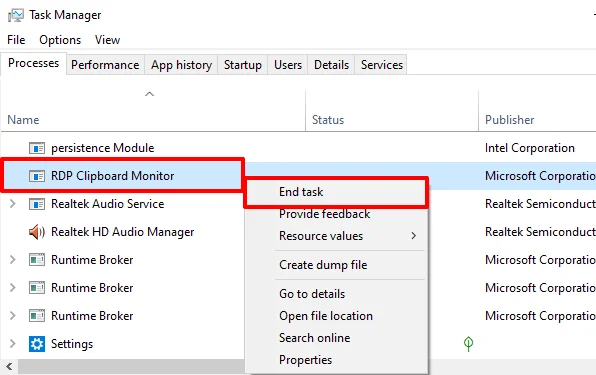The width and height of the screenshot is (596, 375).
Task: Click the RDP Clipboard Monitor process icon
Action: point(37,176)
